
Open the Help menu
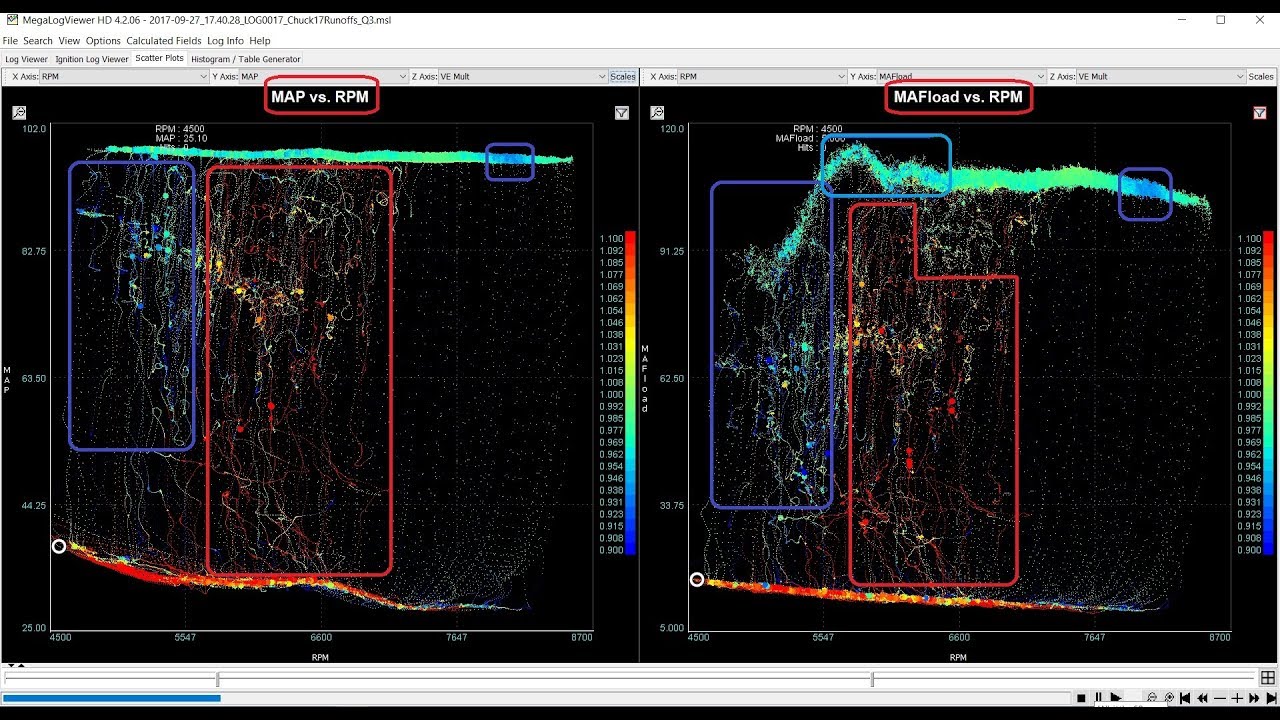coord(260,41)
